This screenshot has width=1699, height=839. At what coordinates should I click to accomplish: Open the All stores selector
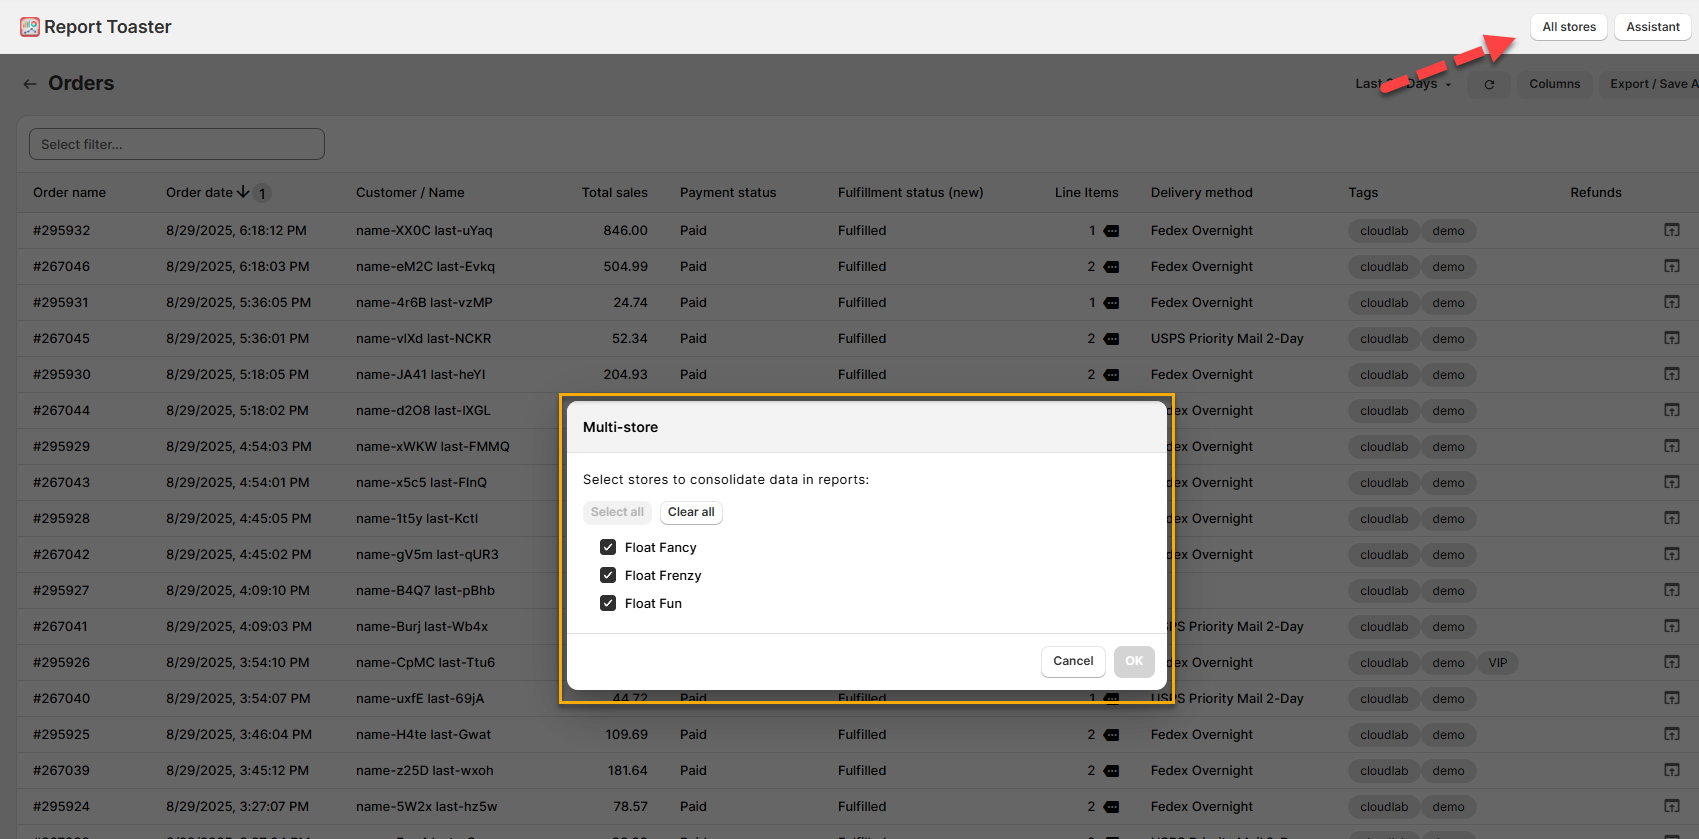[1568, 27]
